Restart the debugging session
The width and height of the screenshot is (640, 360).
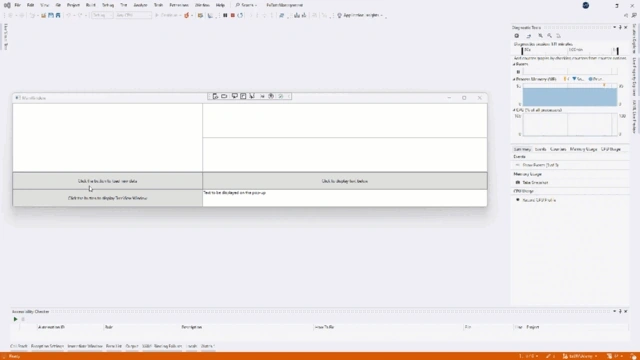pos(240,16)
